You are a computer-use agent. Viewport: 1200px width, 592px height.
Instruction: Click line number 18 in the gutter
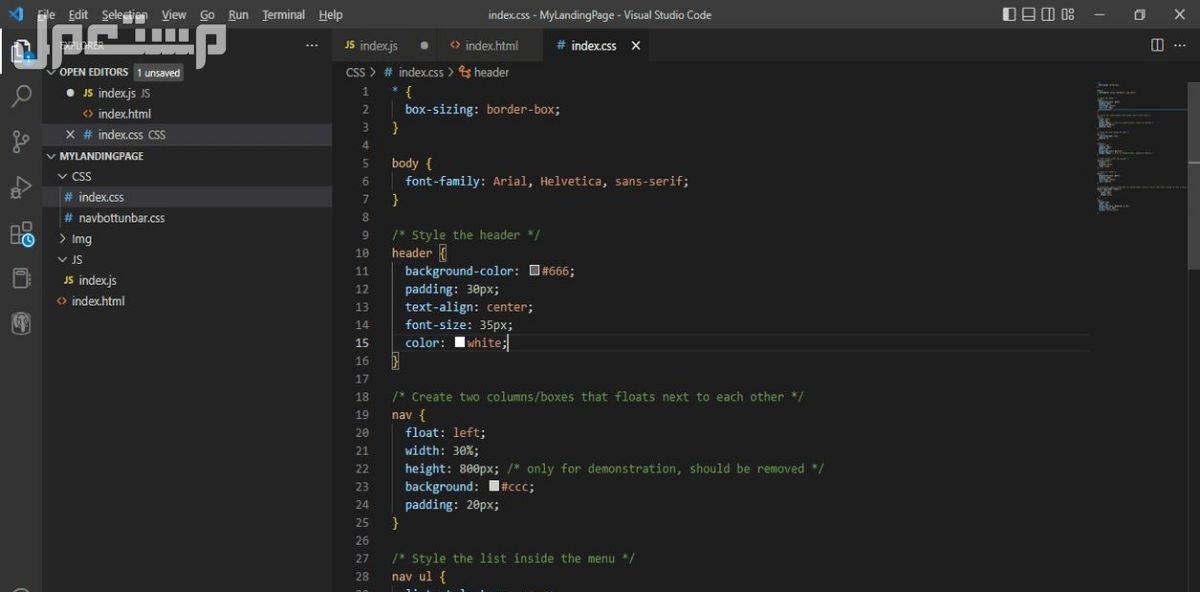click(362, 397)
